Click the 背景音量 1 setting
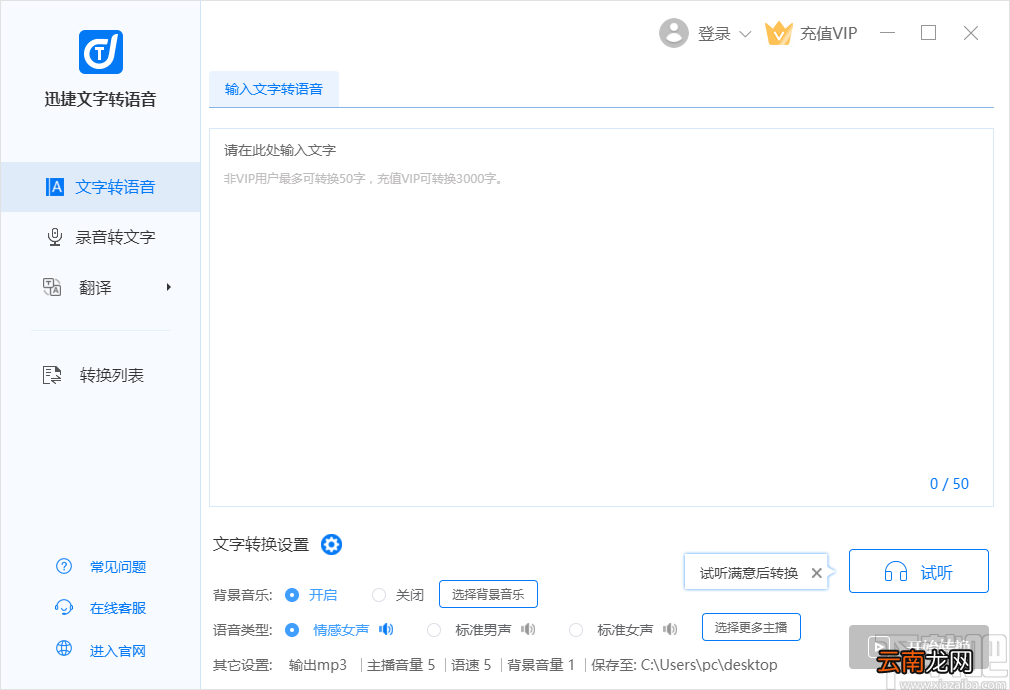The image size is (1010, 690). 540,665
